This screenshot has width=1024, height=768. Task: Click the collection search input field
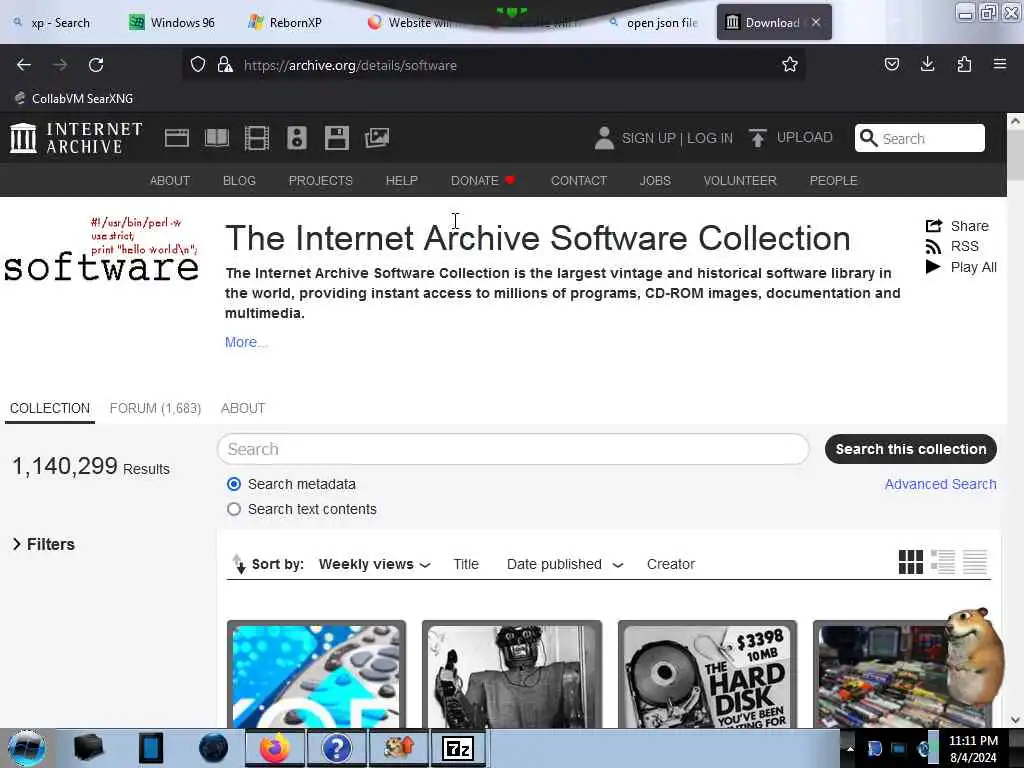click(x=513, y=449)
